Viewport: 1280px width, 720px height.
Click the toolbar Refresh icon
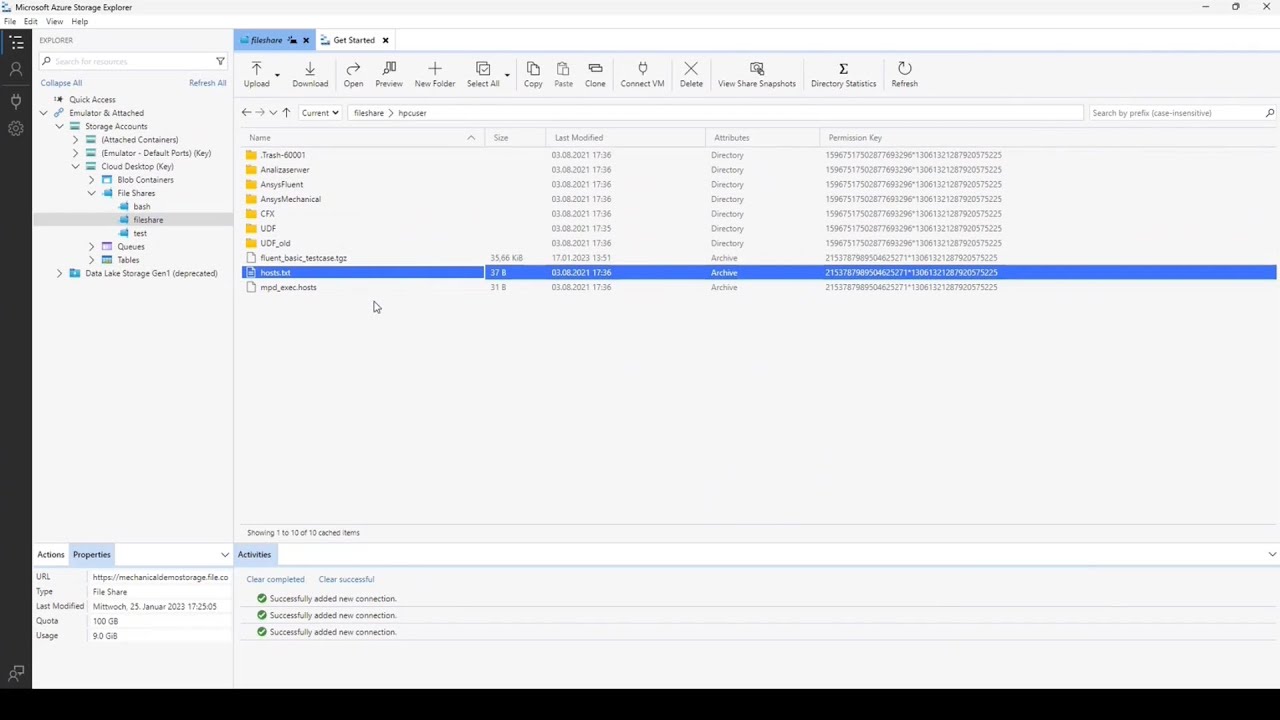point(904,68)
